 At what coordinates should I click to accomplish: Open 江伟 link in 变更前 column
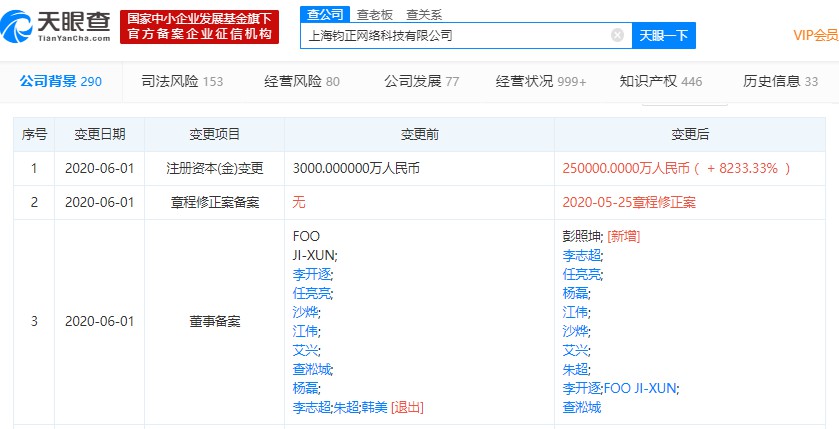pyautogui.click(x=305, y=331)
